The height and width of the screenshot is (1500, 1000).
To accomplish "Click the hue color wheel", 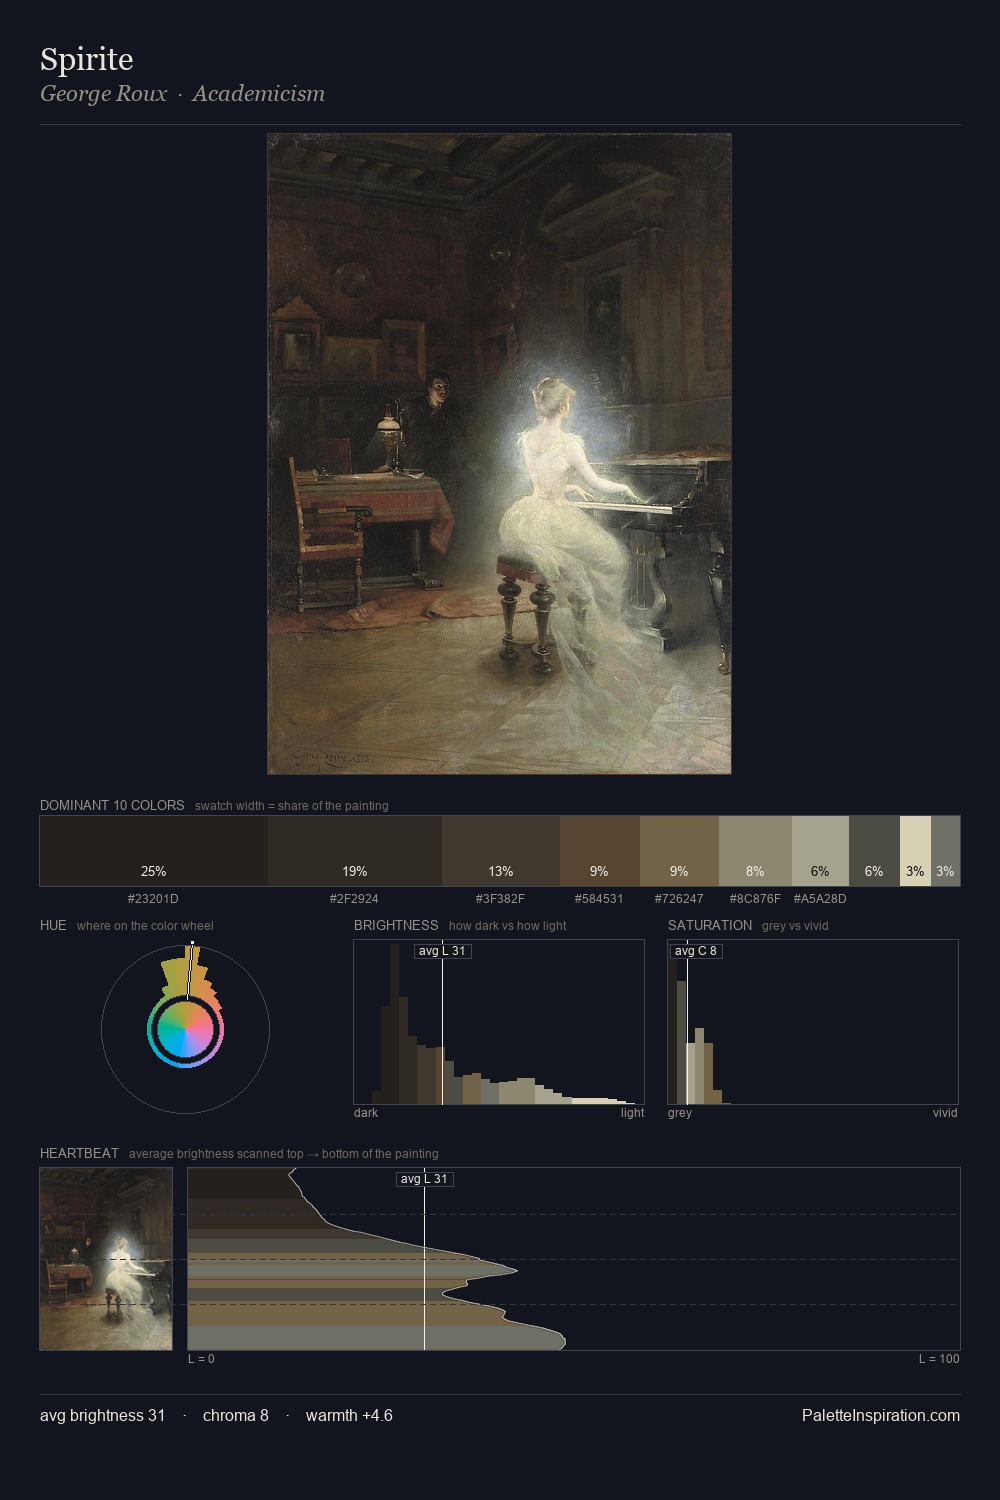I will pyautogui.click(x=185, y=1029).
